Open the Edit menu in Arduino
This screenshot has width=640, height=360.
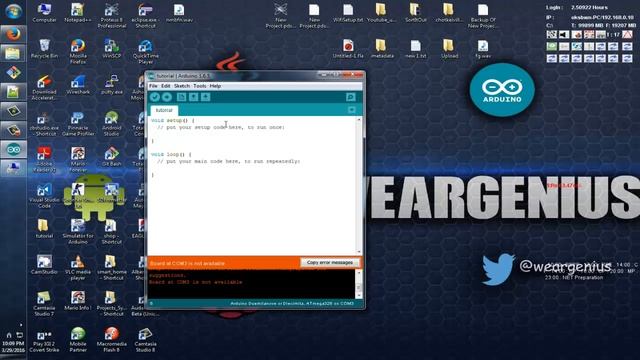[165, 86]
